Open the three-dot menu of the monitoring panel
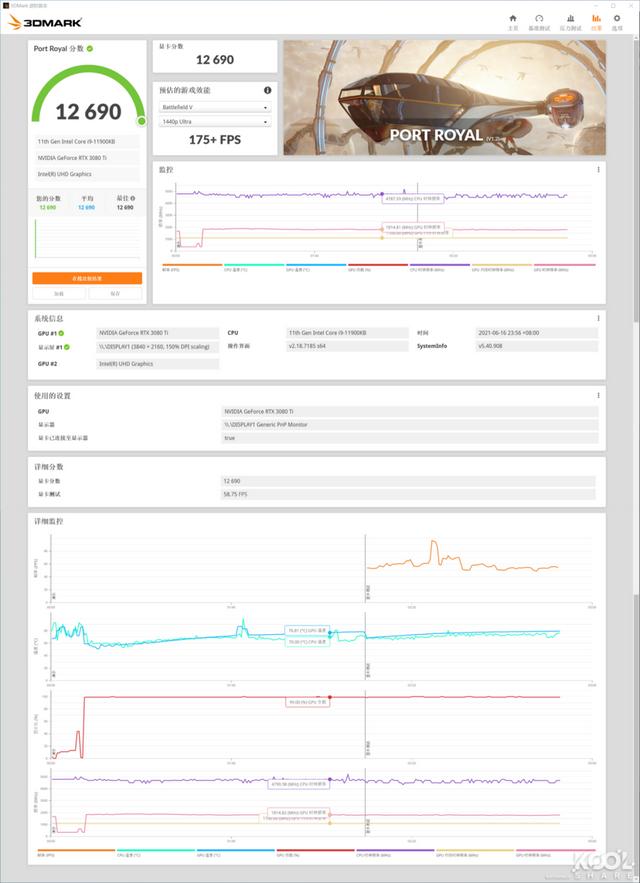Screen dimensions: 640x883 pos(598,170)
